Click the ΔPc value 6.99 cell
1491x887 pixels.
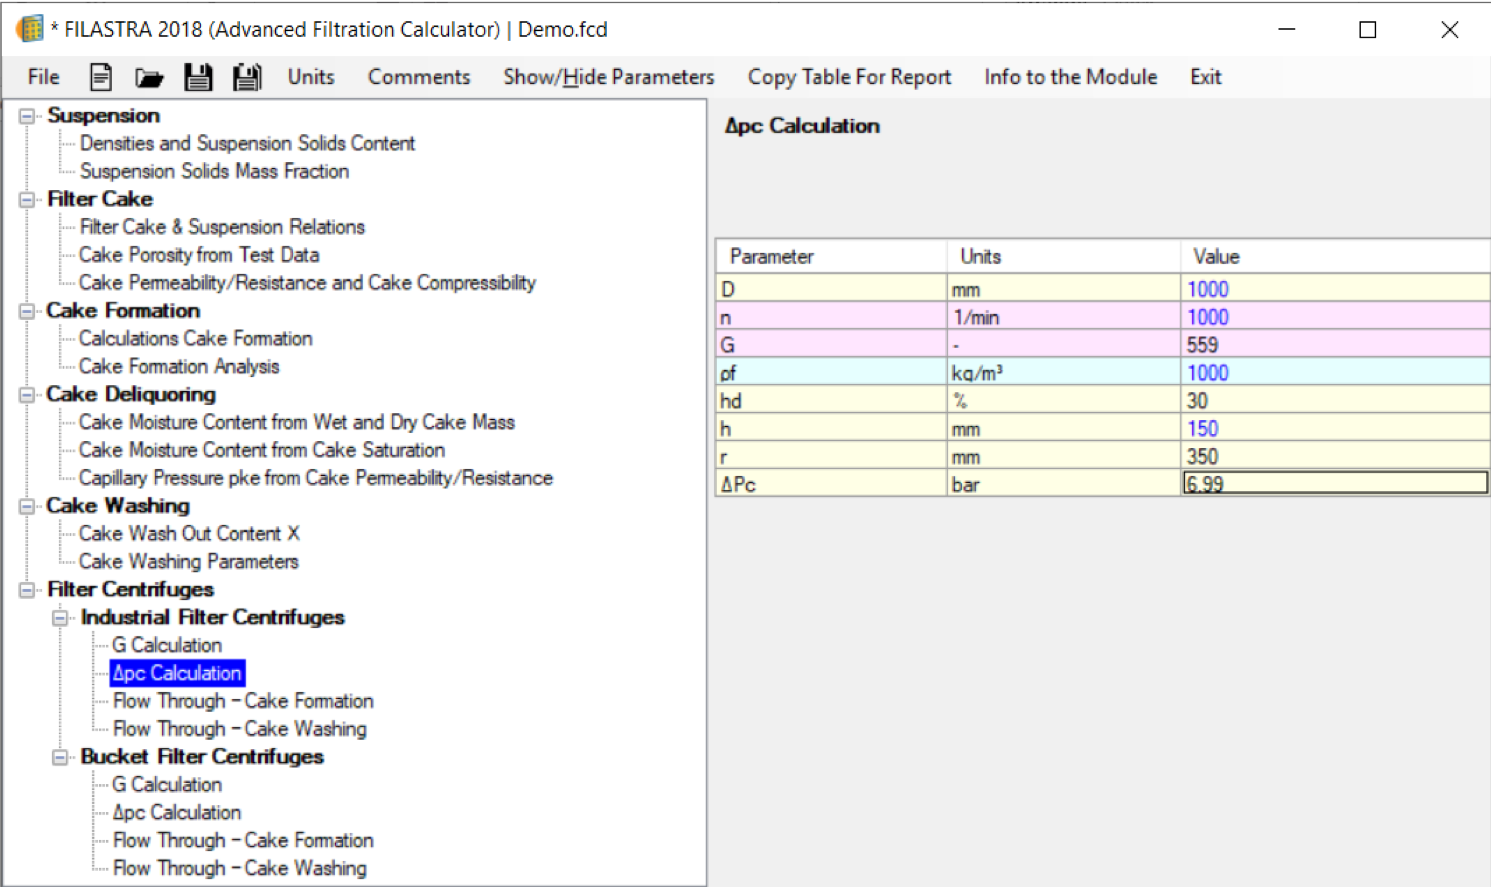coord(1334,484)
